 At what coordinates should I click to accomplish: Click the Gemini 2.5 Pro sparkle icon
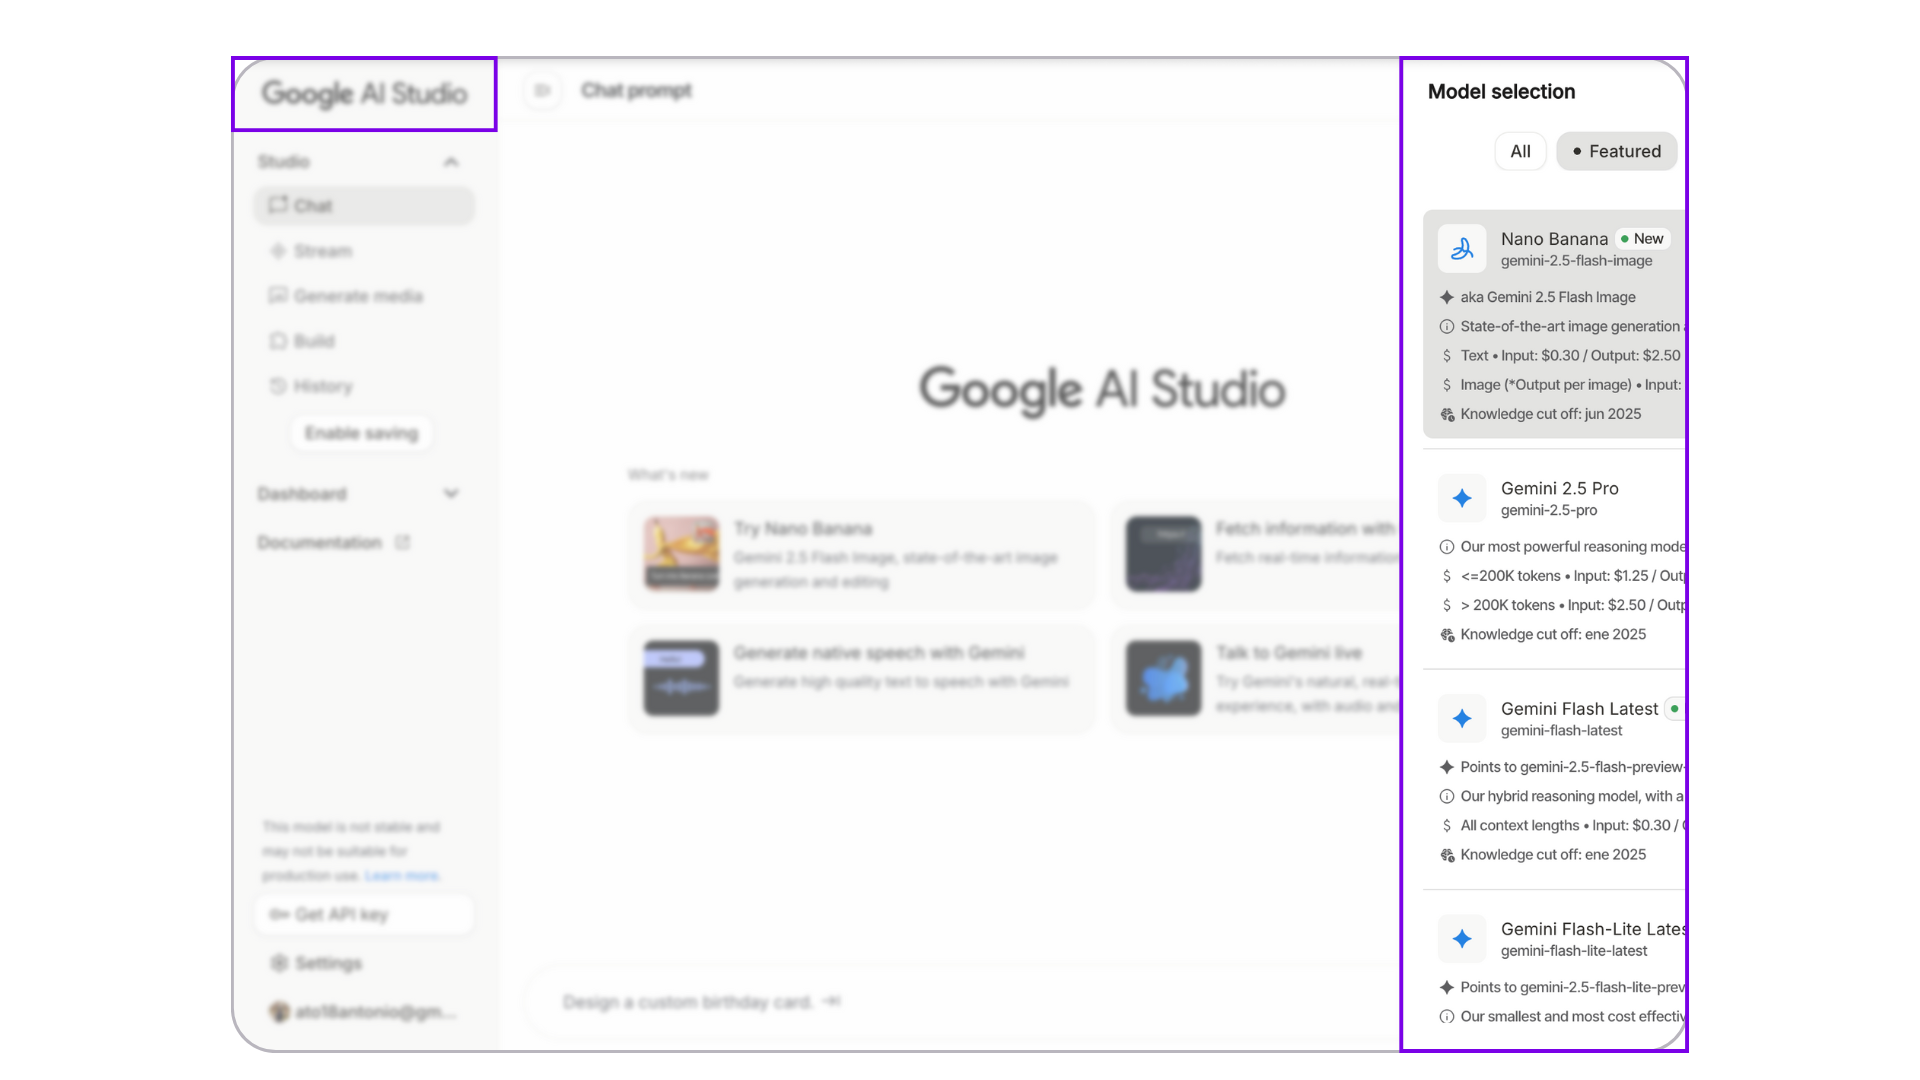(1462, 498)
